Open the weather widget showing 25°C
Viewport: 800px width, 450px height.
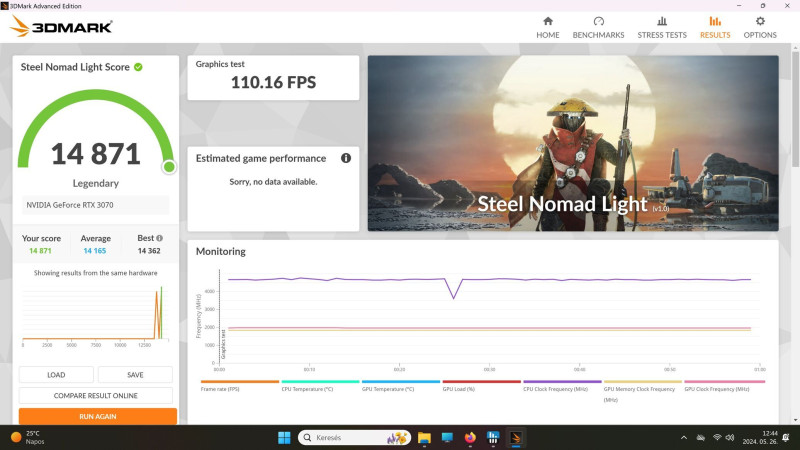(28, 437)
